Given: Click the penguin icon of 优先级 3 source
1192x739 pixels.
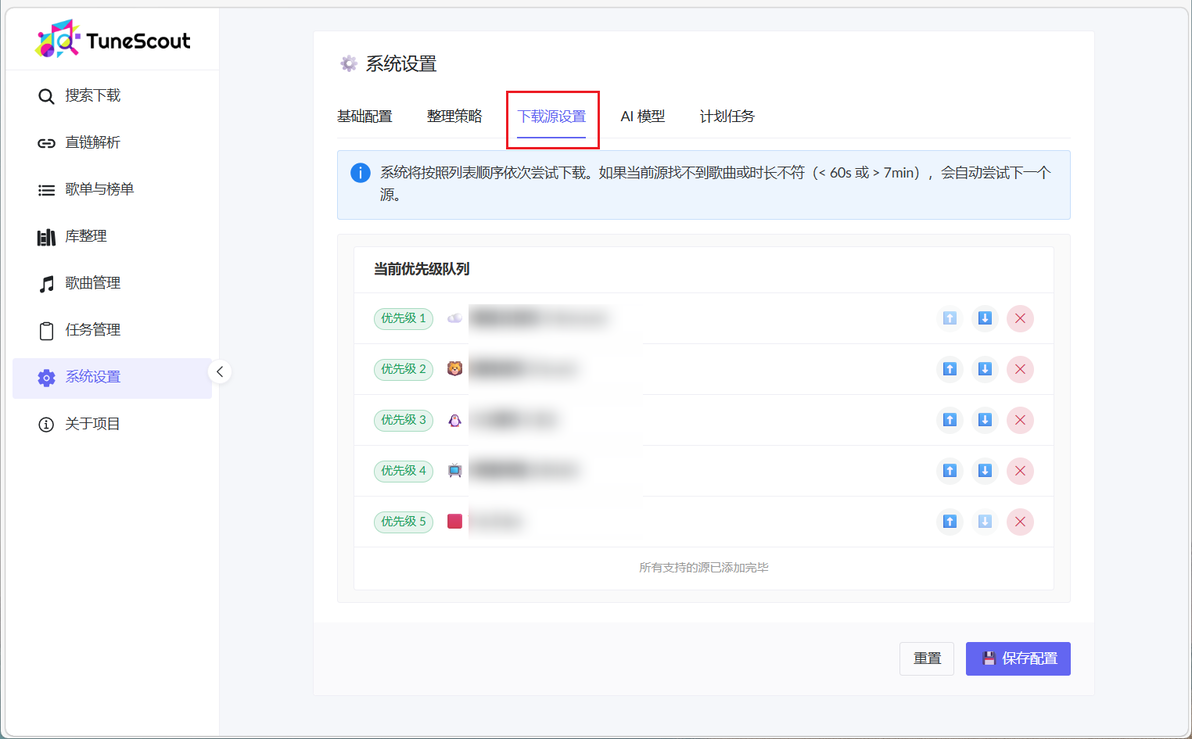Looking at the screenshot, I should tap(455, 420).
